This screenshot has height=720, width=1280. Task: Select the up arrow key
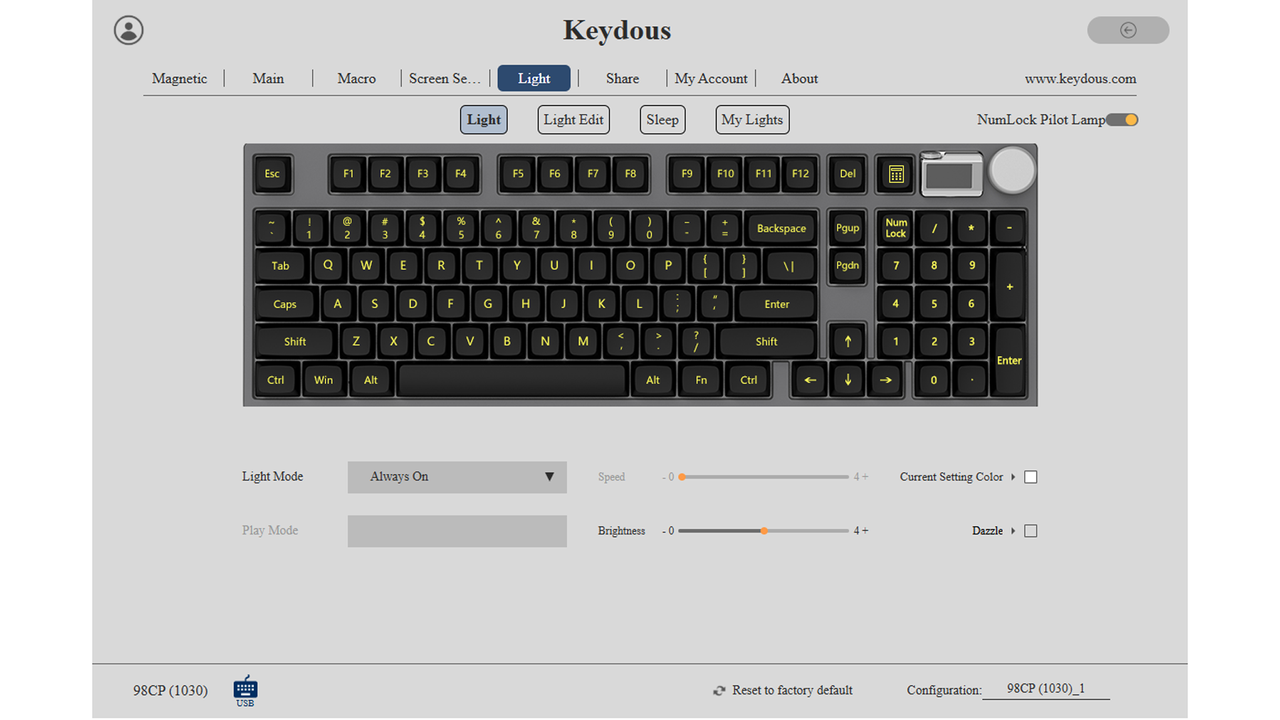pyautogui.click(x=848, y=342)
